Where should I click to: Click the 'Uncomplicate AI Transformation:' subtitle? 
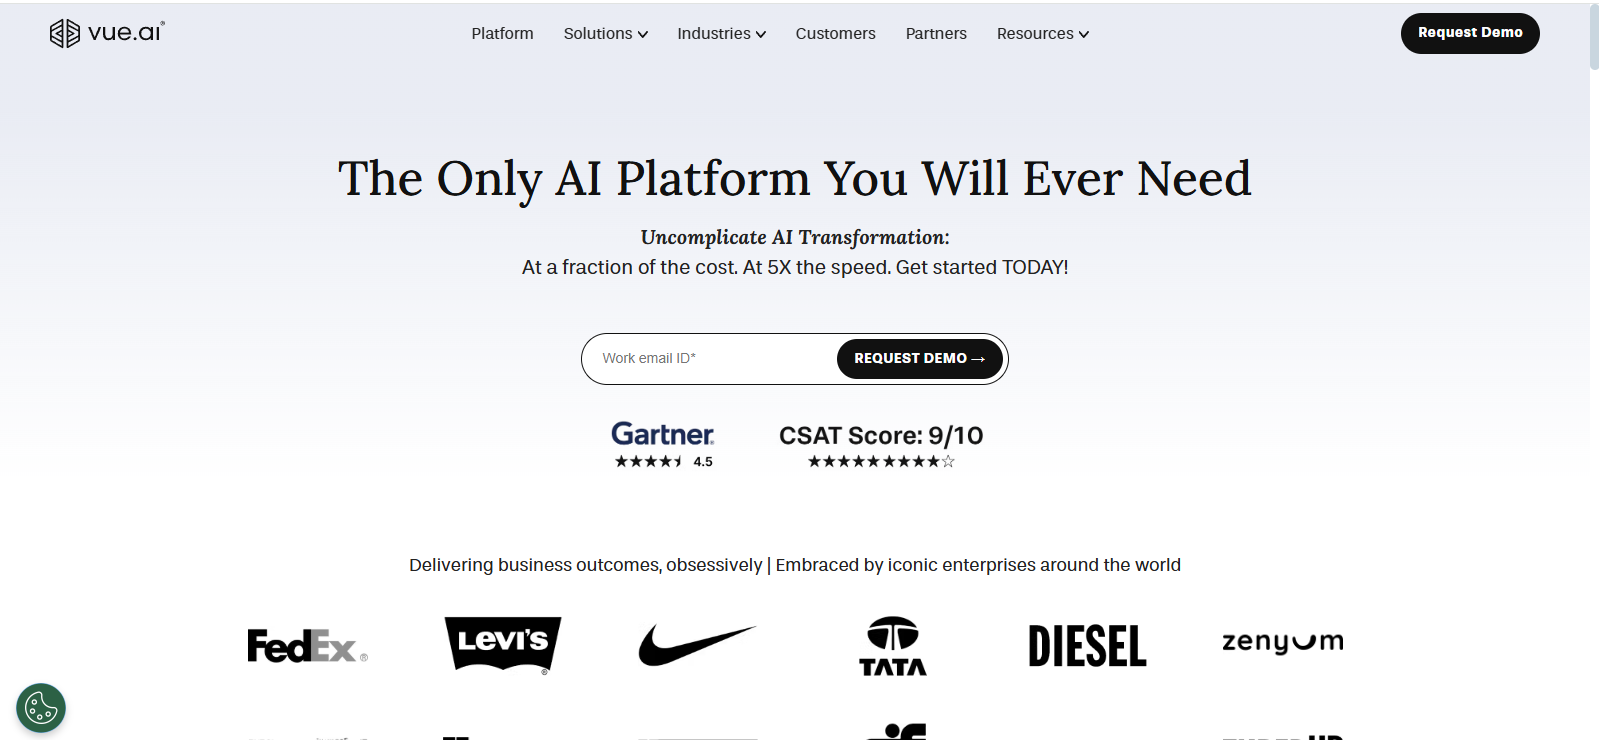[795, 237]
